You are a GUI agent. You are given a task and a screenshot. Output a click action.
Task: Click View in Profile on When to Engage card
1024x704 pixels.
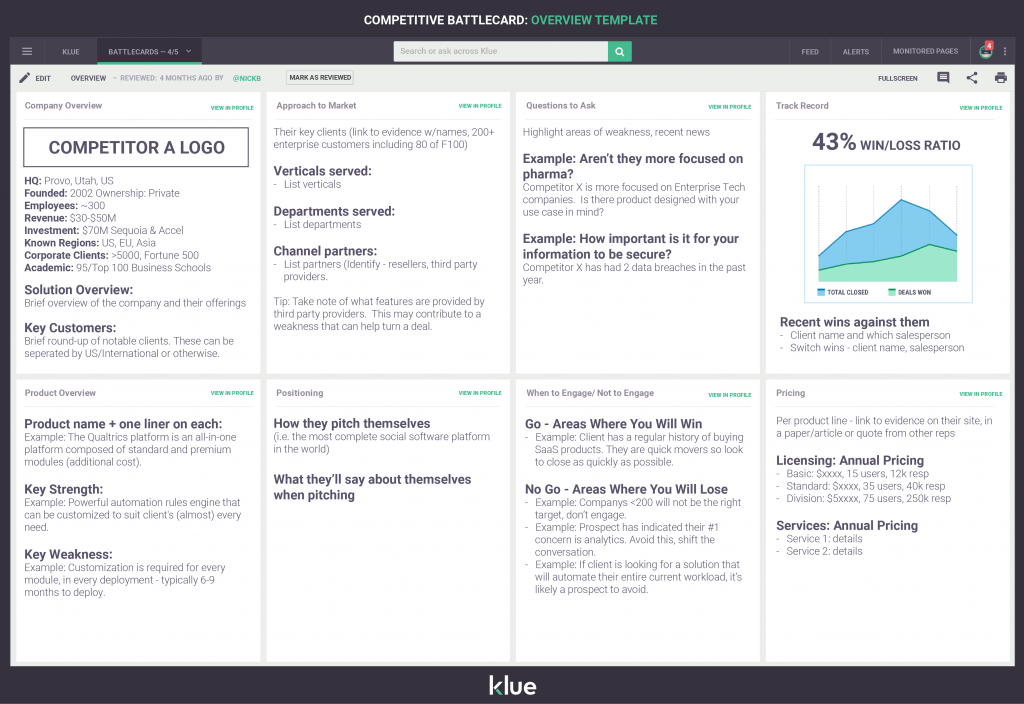tap(729, 395)
